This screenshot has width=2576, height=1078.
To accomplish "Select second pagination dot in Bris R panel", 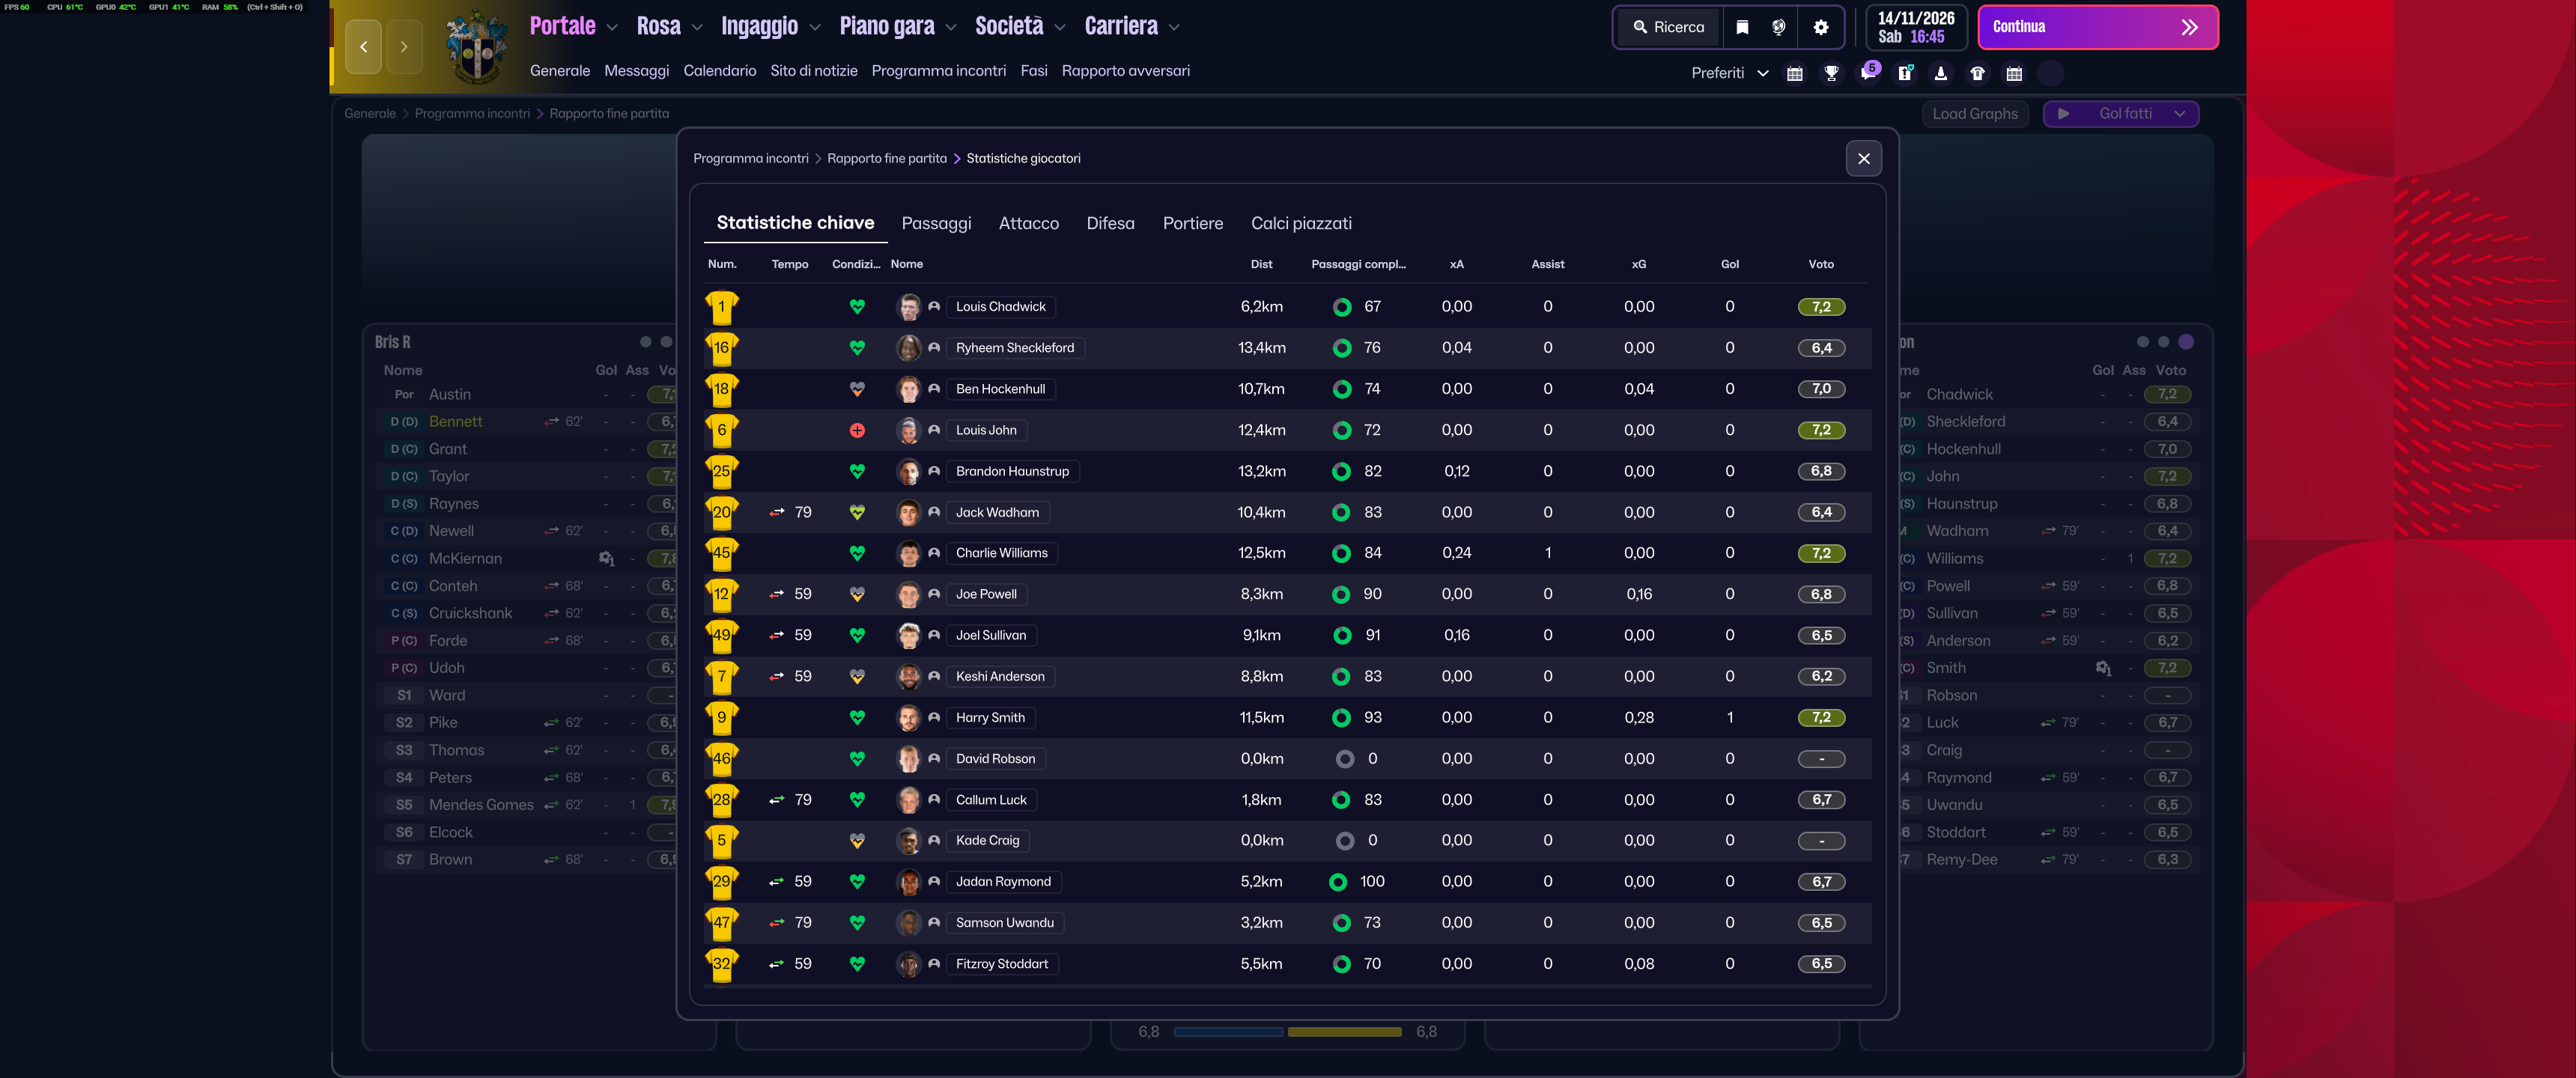I will [666, 342].
